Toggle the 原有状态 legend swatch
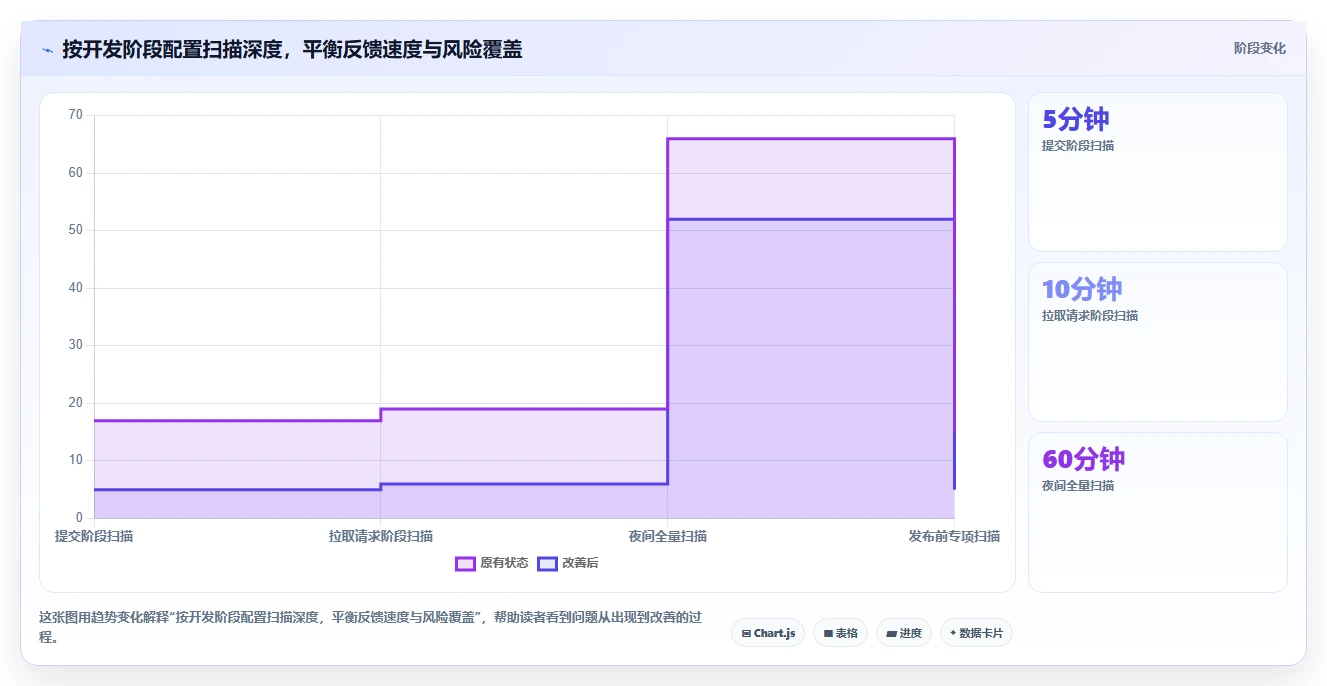The image size is (1327, 686). [465, 563]
